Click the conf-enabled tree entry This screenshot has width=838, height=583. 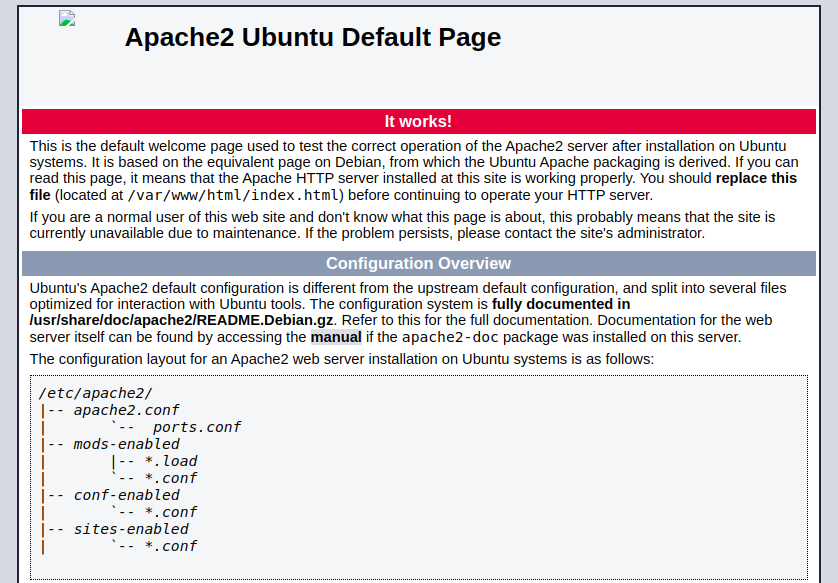[x=126, y=495]
